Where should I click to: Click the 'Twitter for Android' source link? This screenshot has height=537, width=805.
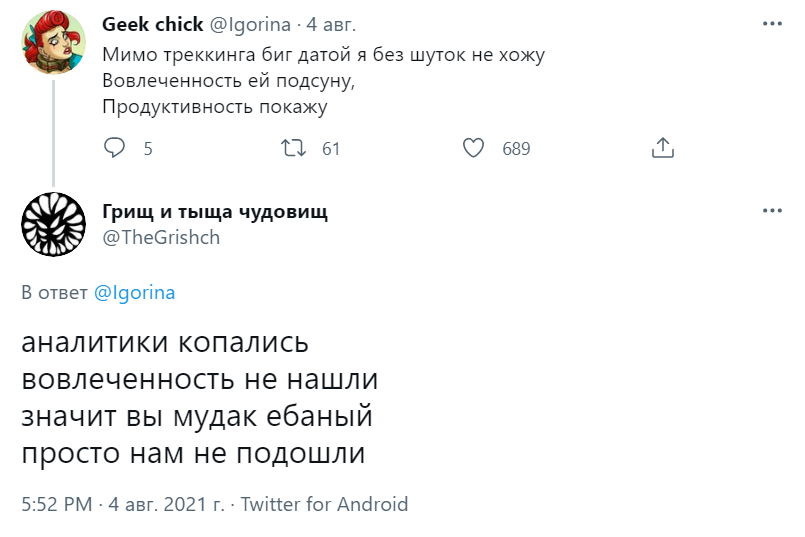point(324,504)
